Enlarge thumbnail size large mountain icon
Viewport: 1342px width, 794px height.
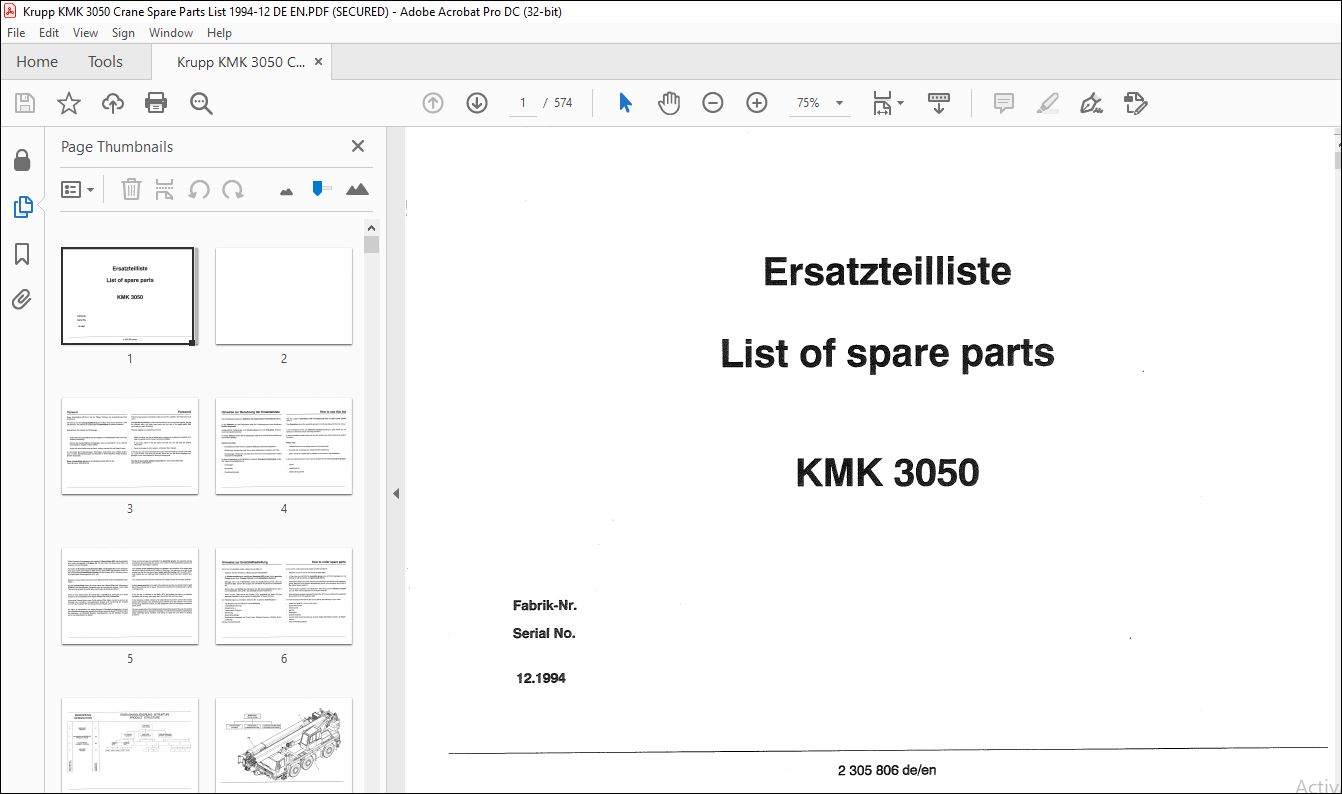(x=357, y=189)
